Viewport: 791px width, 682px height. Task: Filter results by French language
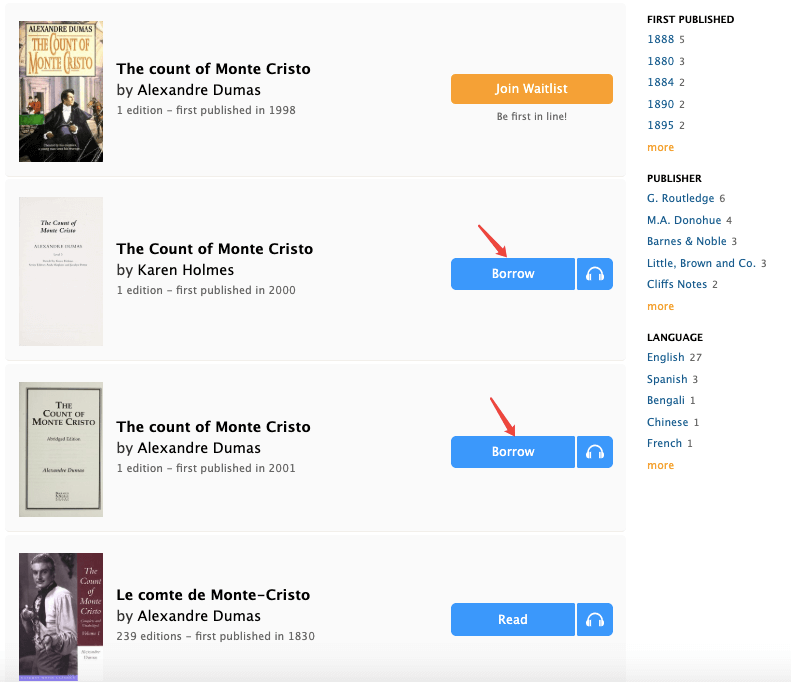click(664, 444)
